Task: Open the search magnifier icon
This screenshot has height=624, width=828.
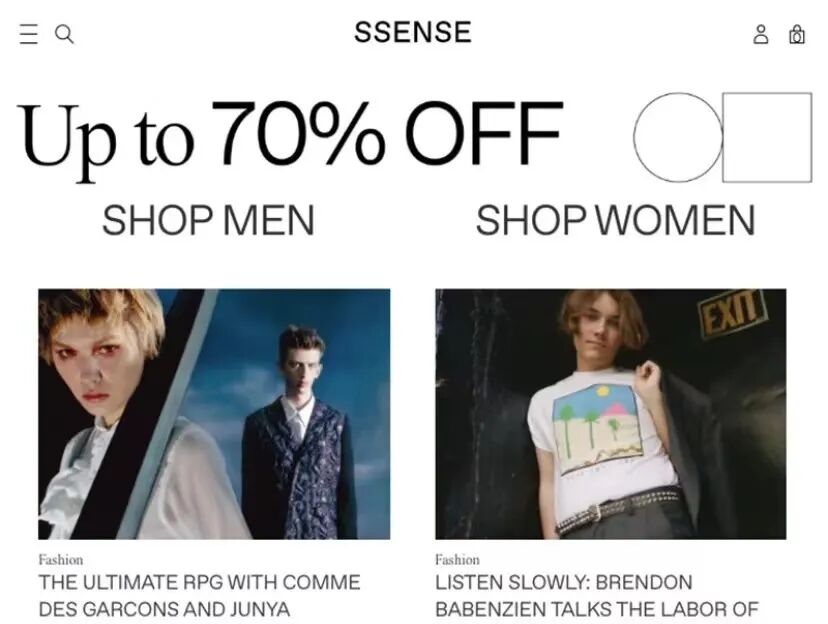Action: (64, 34)
